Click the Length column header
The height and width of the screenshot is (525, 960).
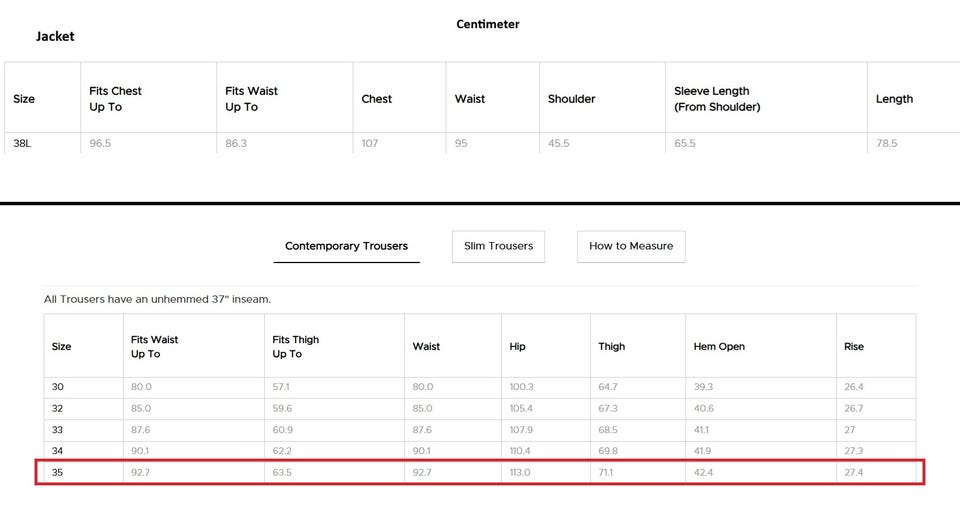click(x=894, y=99)
